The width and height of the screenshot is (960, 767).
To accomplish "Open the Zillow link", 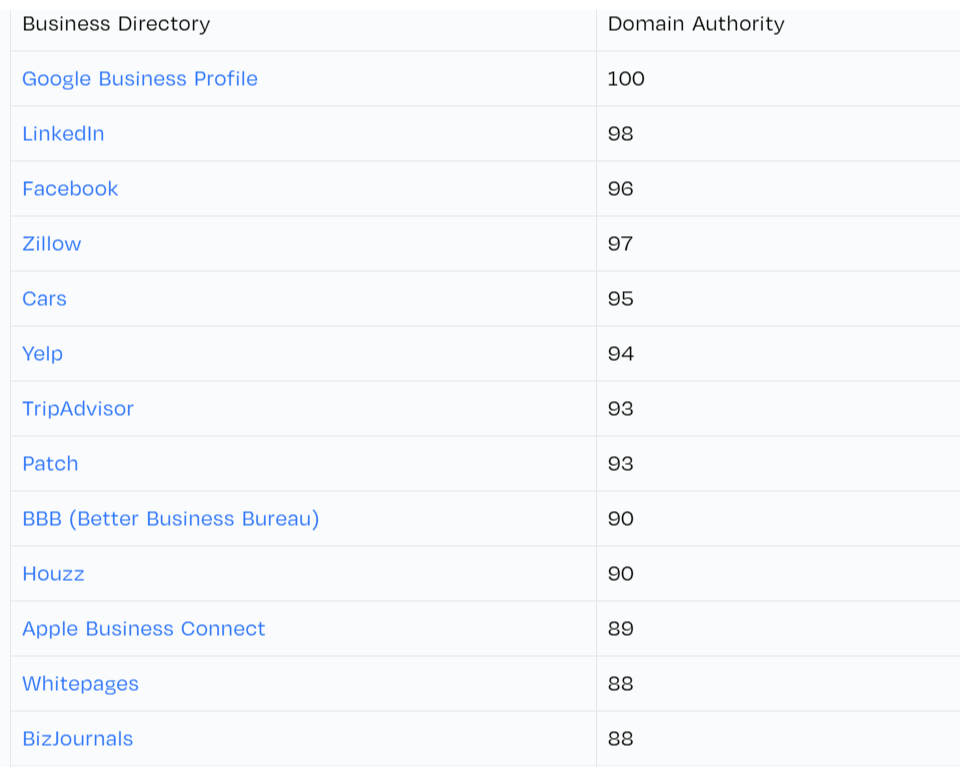I will 51,244.
